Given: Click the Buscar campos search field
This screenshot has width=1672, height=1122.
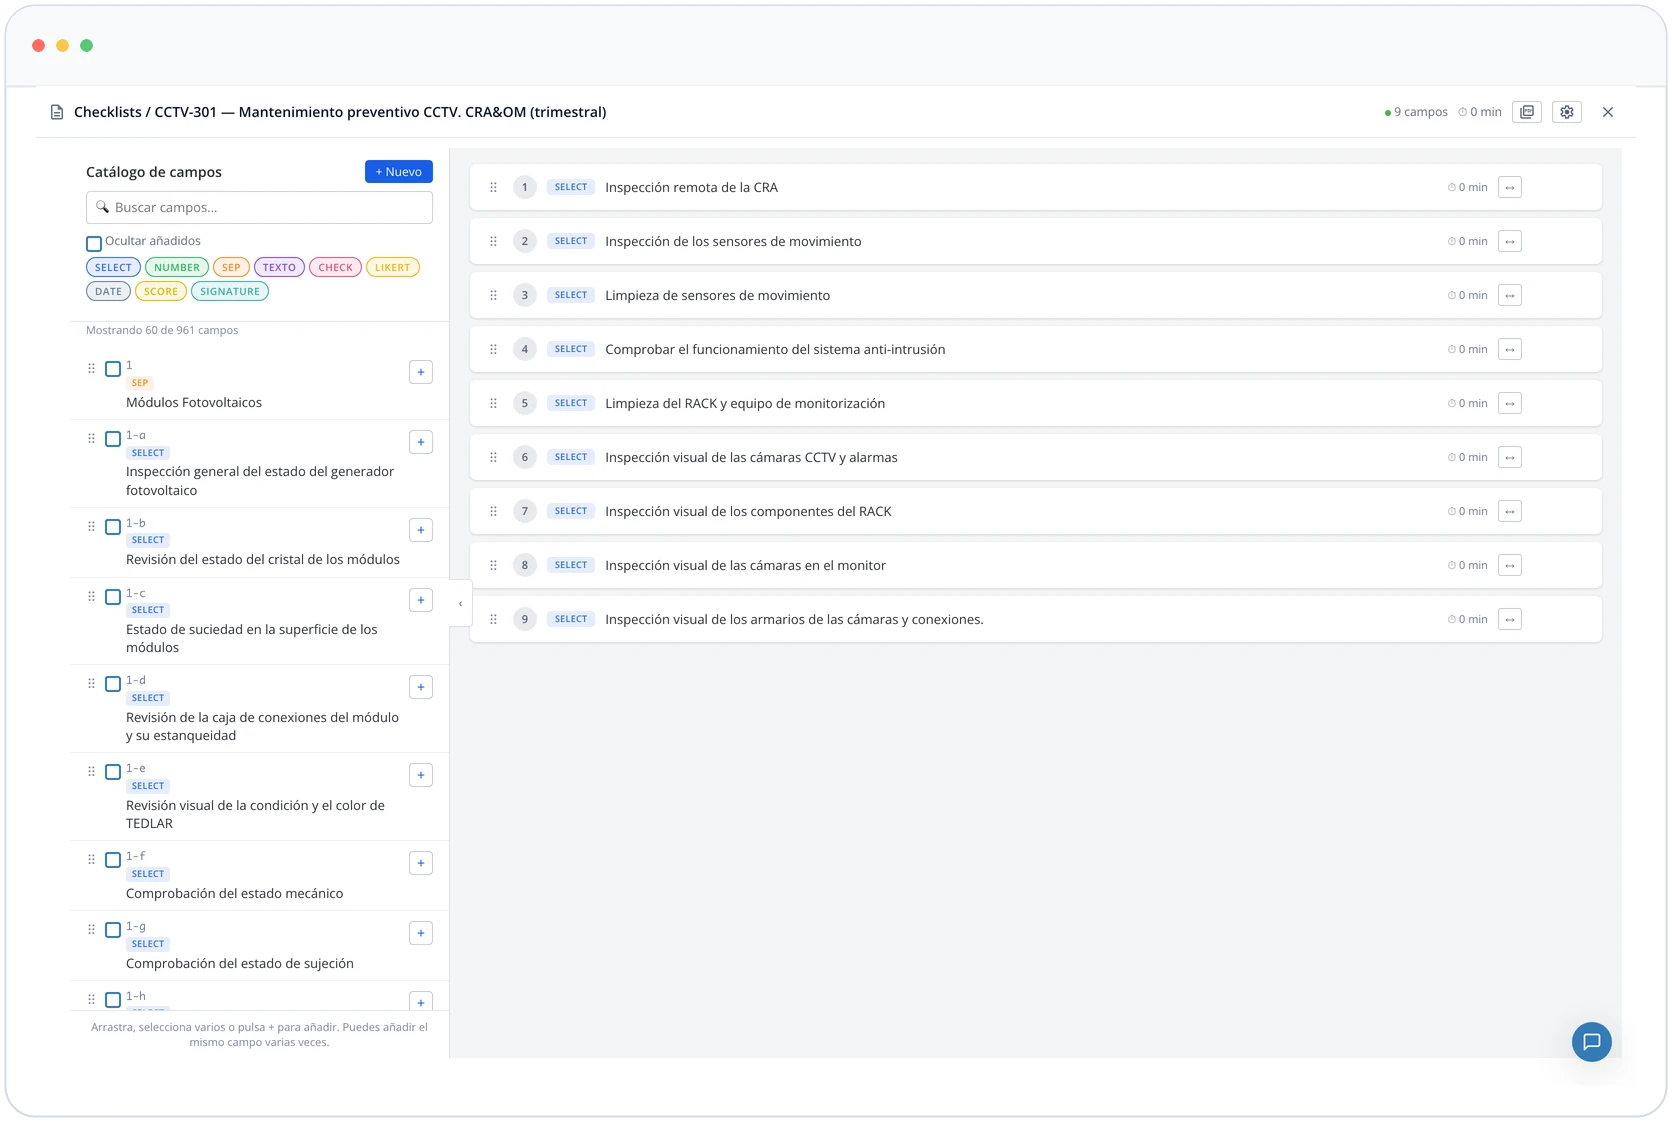Looking at the screenshot, I should (259, 207).
